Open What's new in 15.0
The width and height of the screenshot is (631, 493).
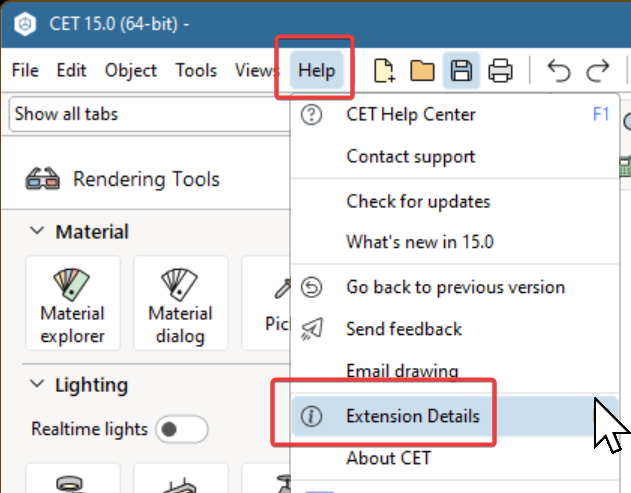pyautogui.click(x=455, y=242)
